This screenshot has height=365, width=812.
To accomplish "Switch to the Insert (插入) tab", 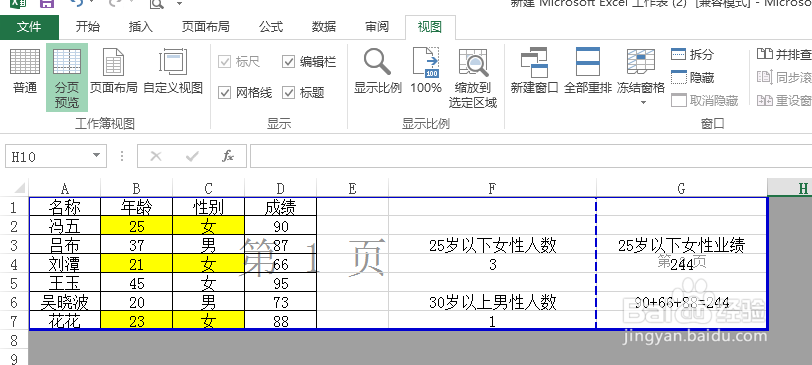I will click(x=141, y=27).
